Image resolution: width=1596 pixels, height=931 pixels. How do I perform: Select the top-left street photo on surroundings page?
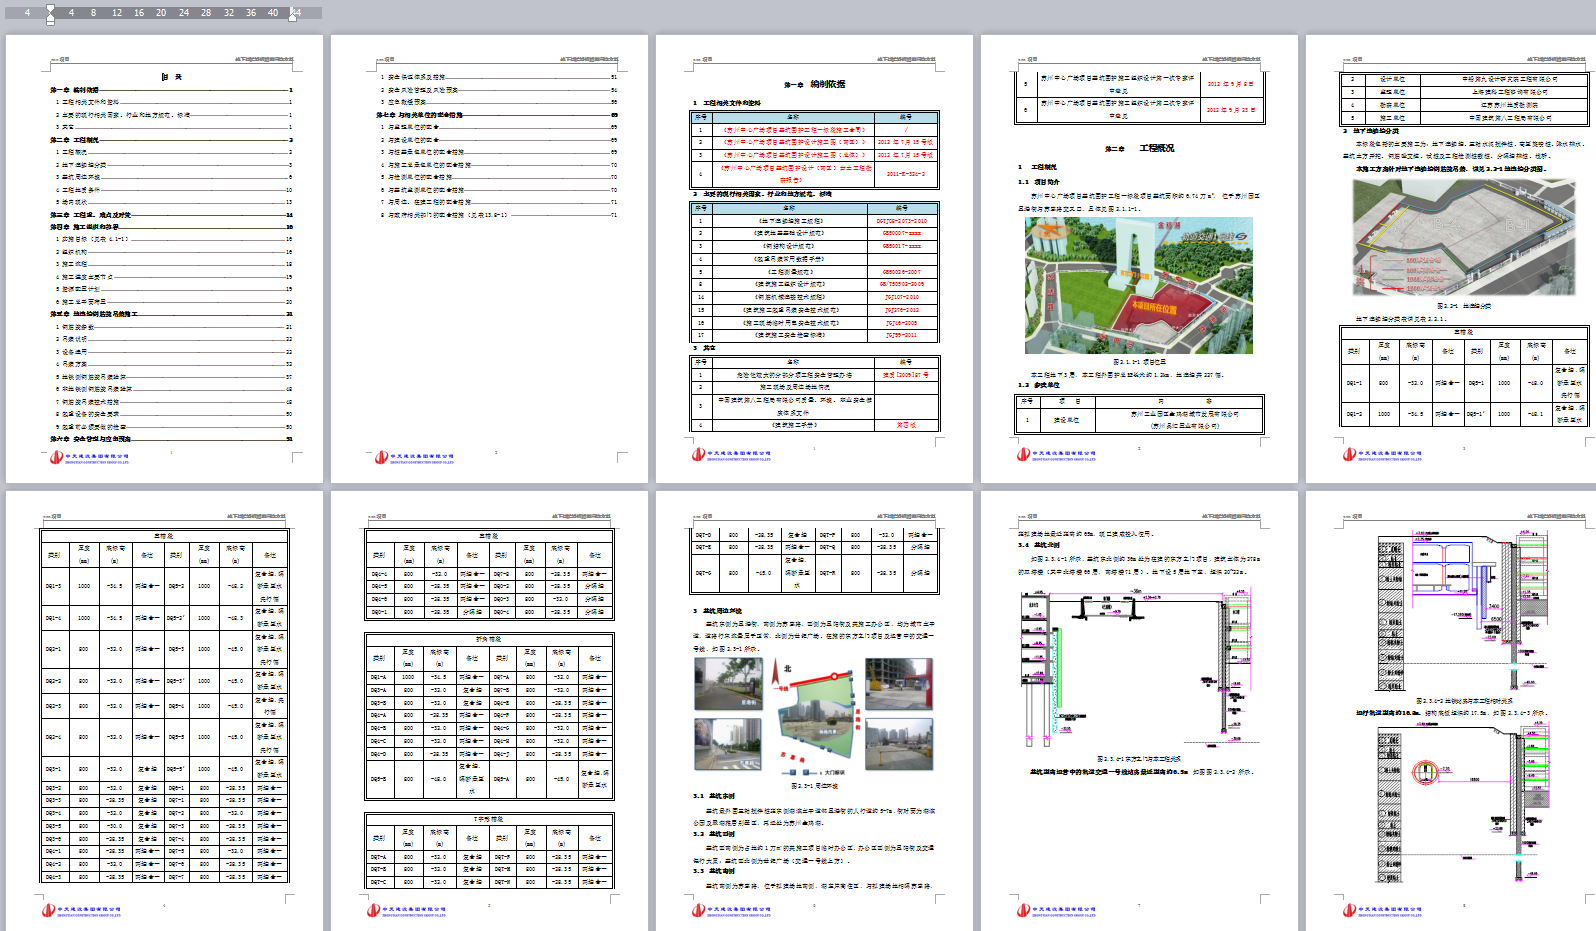(727, 684)
